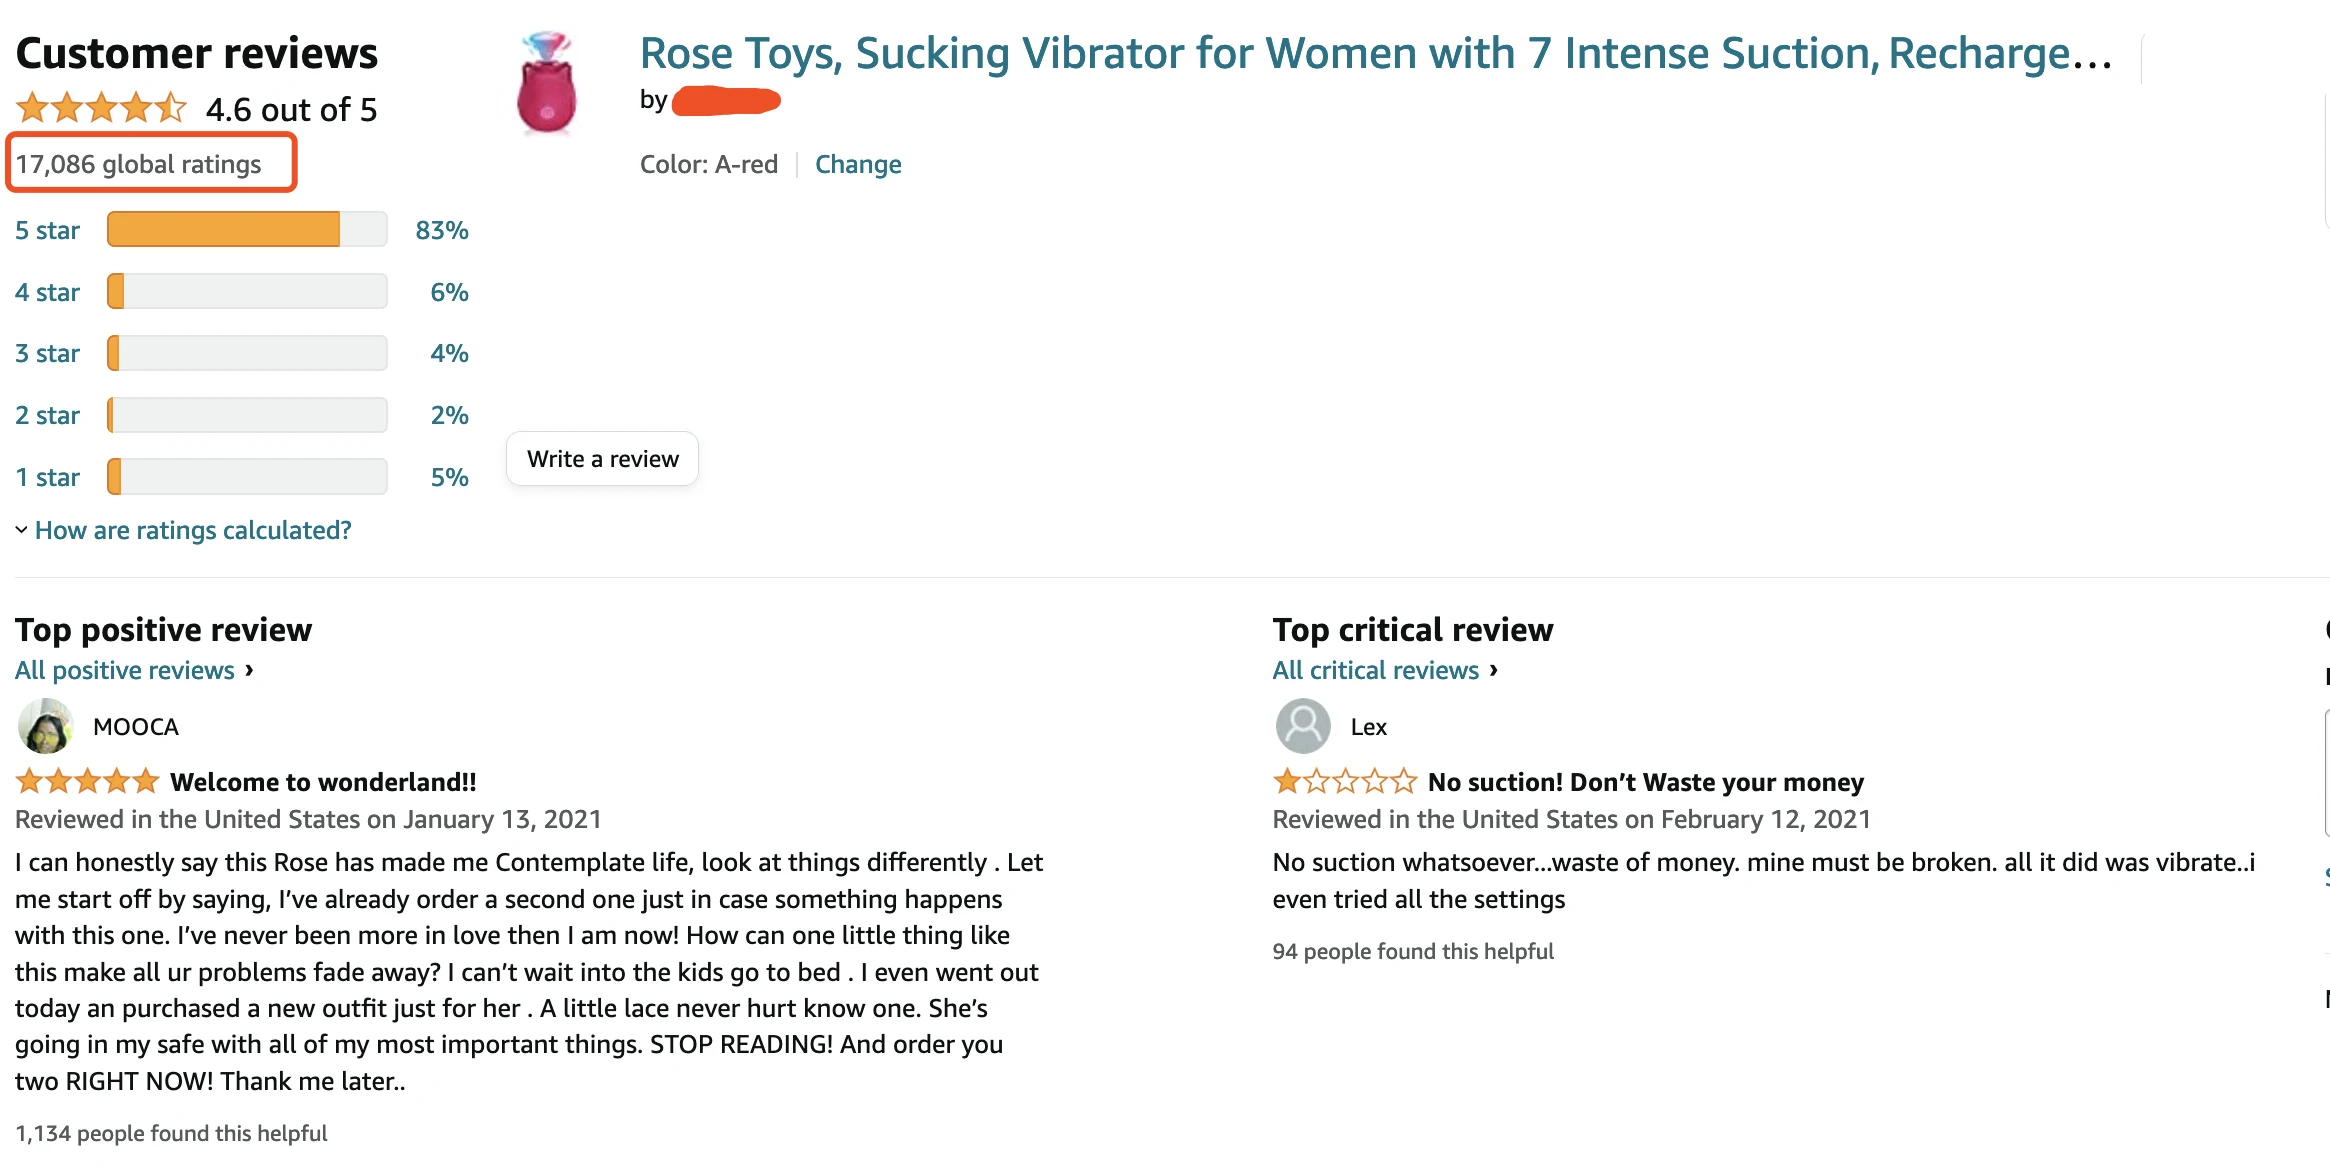
Task: Open 'All critical reviews' link
Action: pyautogui.click(x=1375, y=670)
